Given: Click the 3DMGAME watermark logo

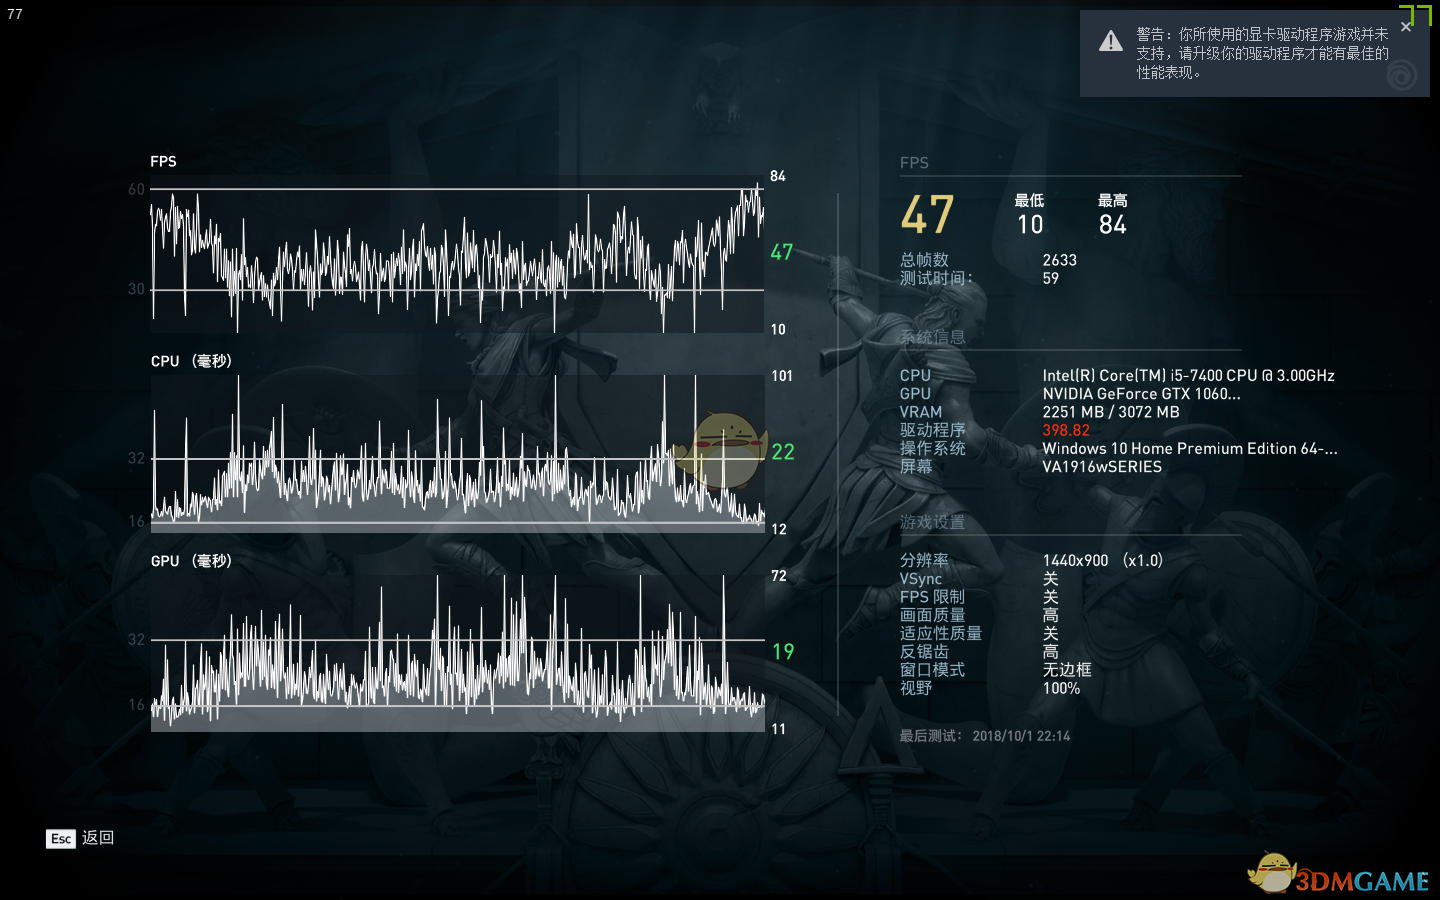Looking at the screenshot, I should (1340, 876).
